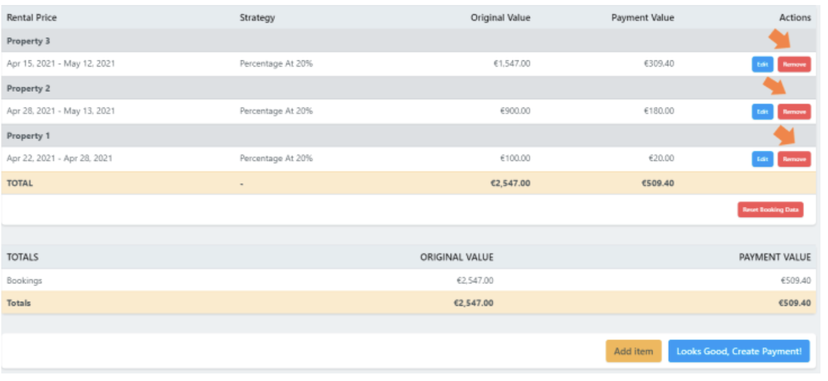828x381 pixels.
Task: Edit the Property 2 rental entry
Action: [x=763, y=112]
